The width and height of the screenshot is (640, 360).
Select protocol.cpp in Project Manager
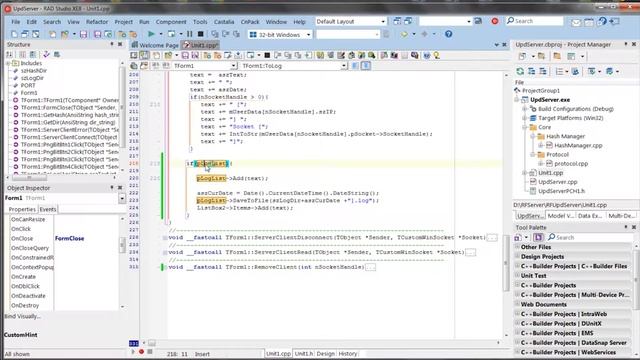click(x=571, y=164)
